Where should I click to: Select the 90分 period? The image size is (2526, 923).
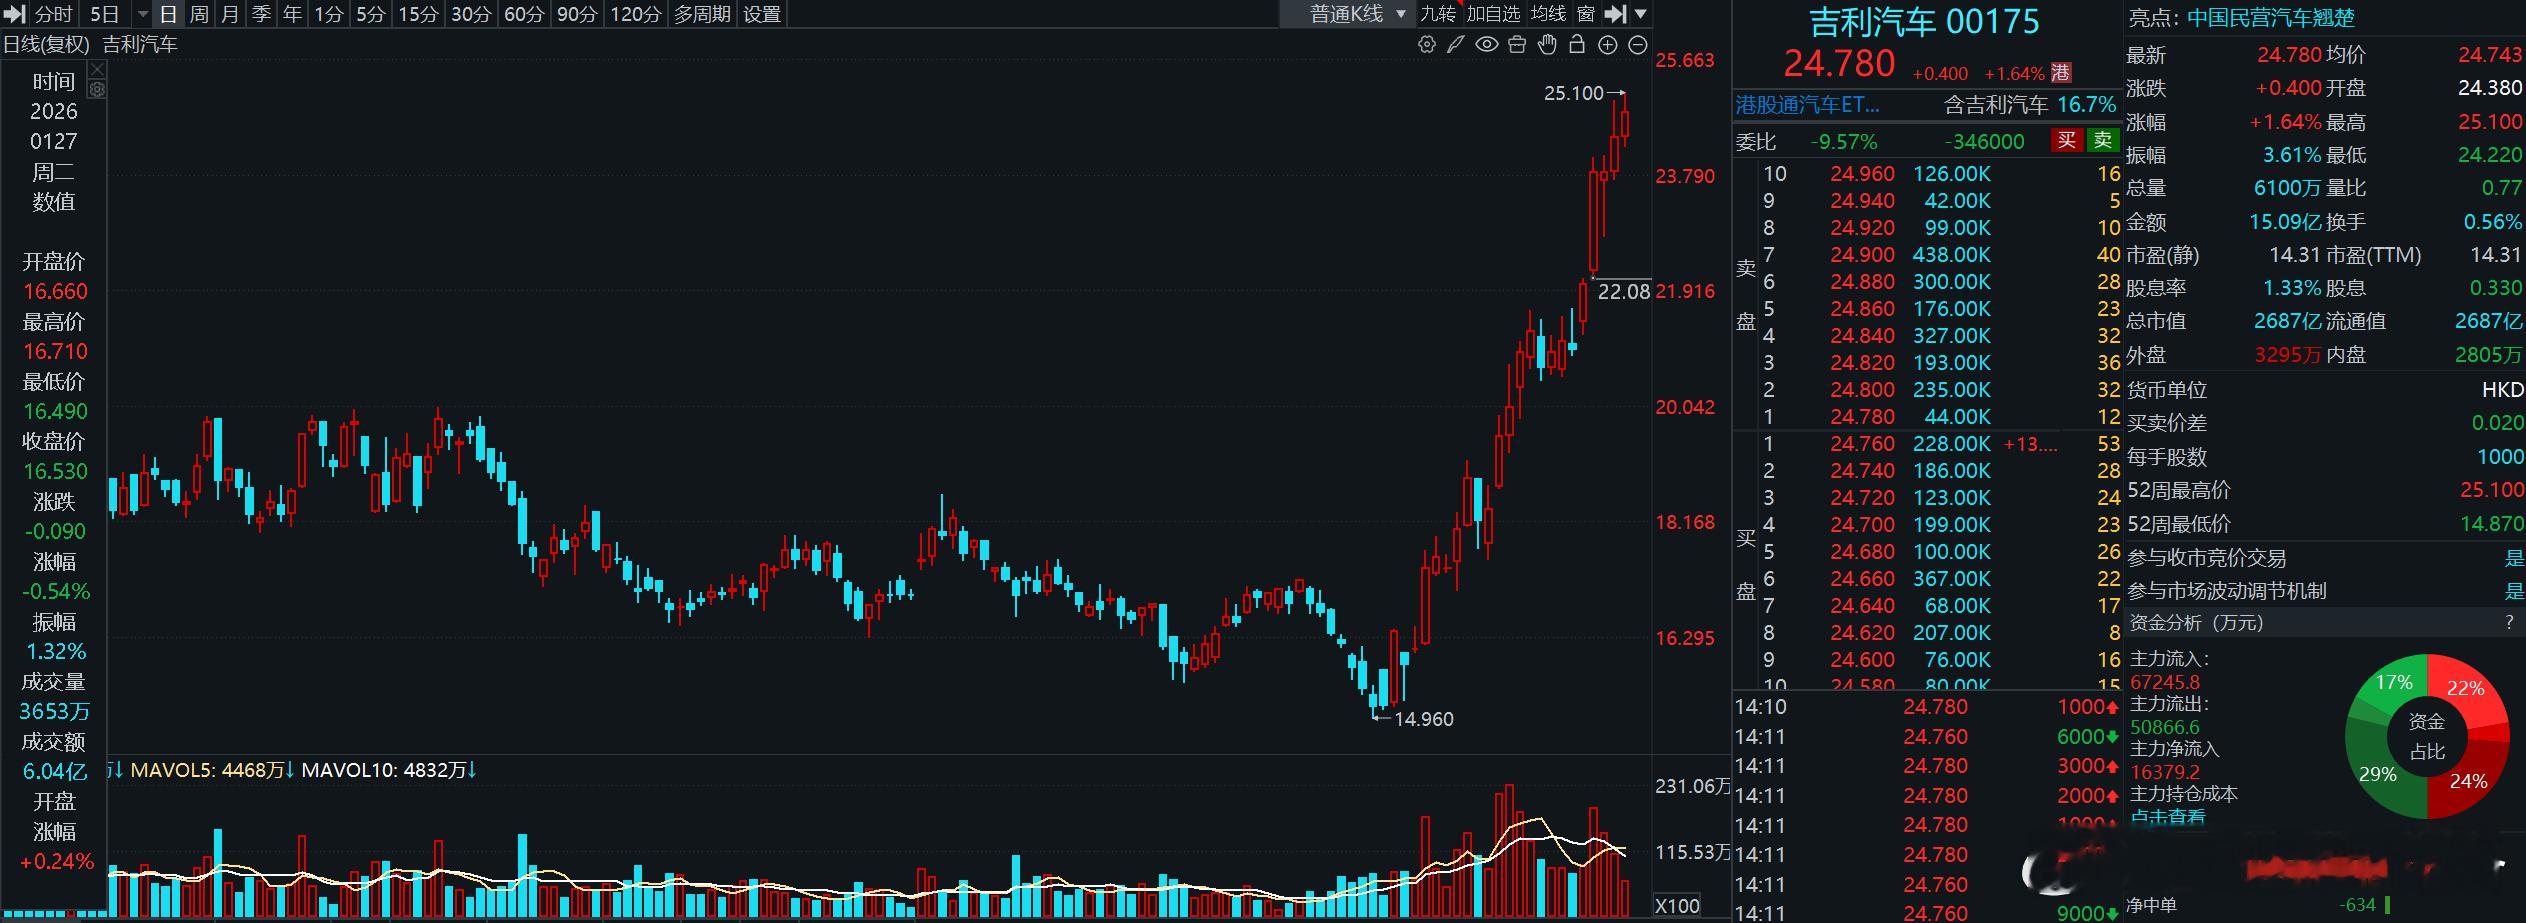[x=577, y=14]
